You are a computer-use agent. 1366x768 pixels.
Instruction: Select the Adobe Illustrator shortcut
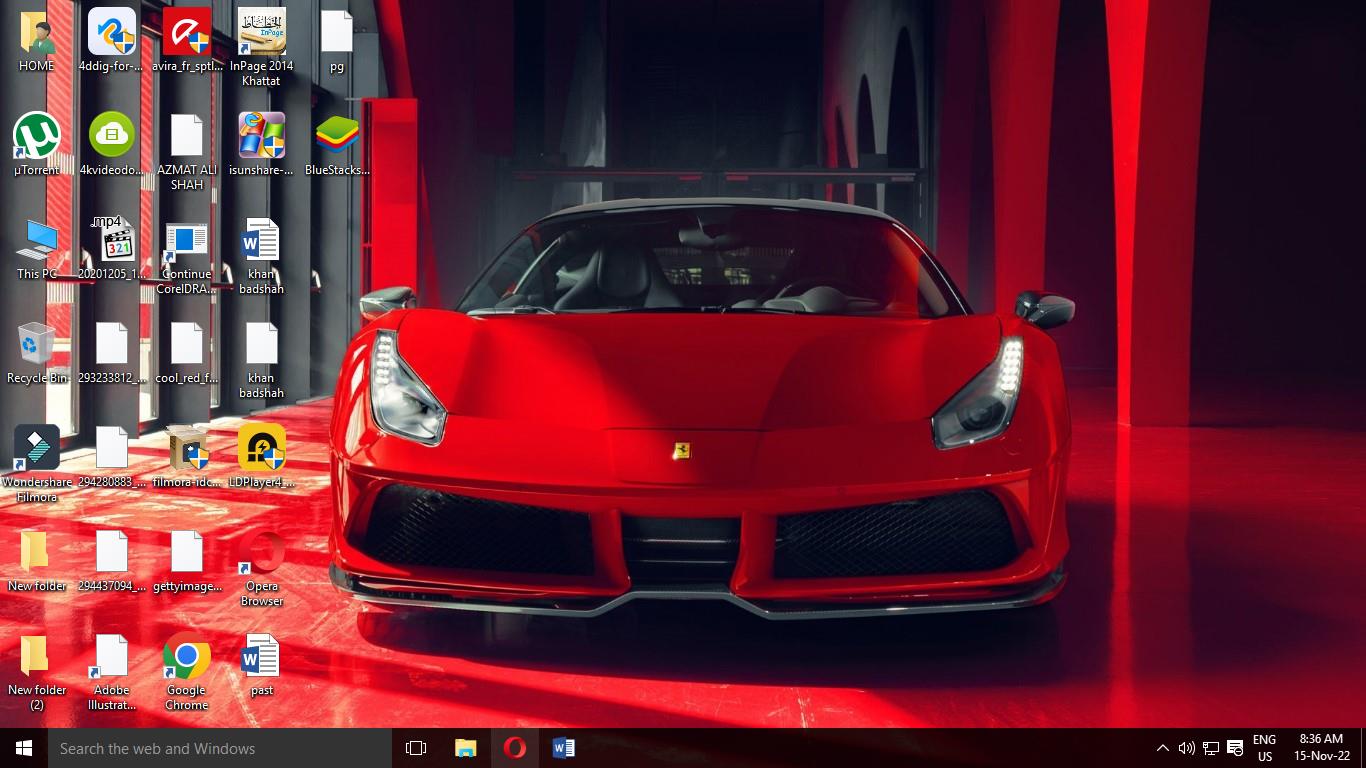tap(112, 658)
